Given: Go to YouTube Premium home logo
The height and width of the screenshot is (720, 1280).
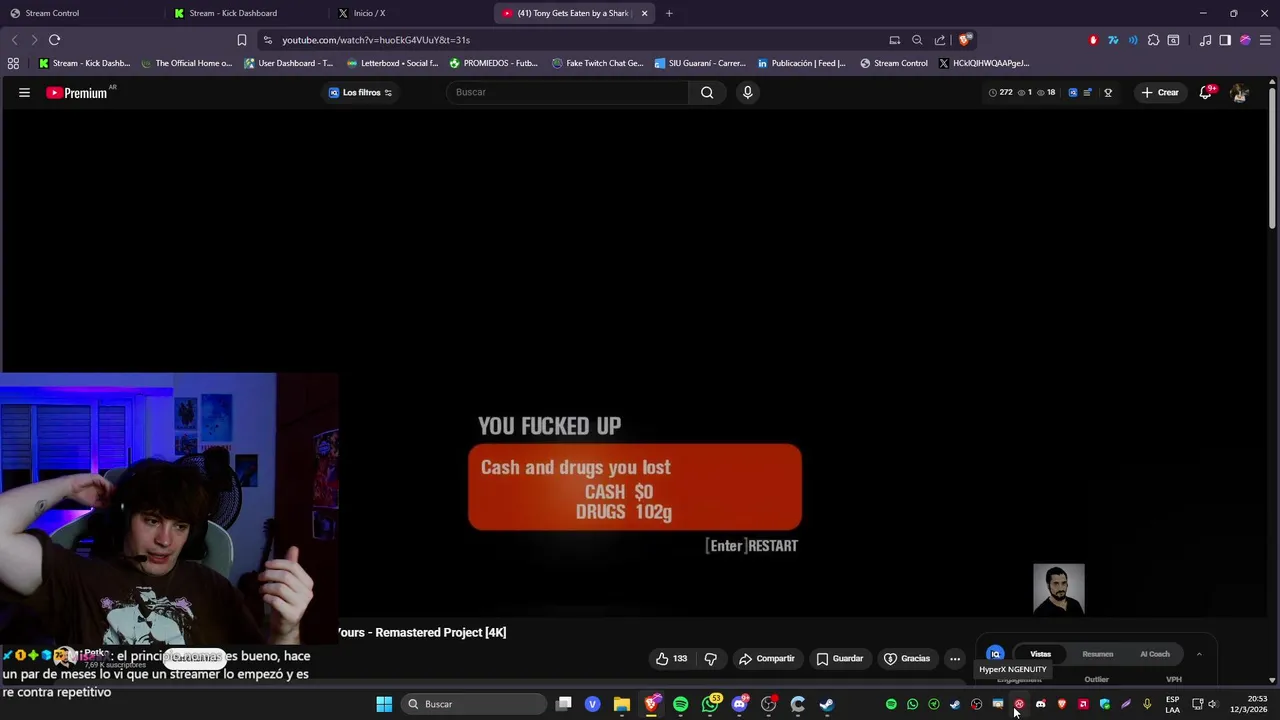Looking at the screenshot, I should click(78, 92).
